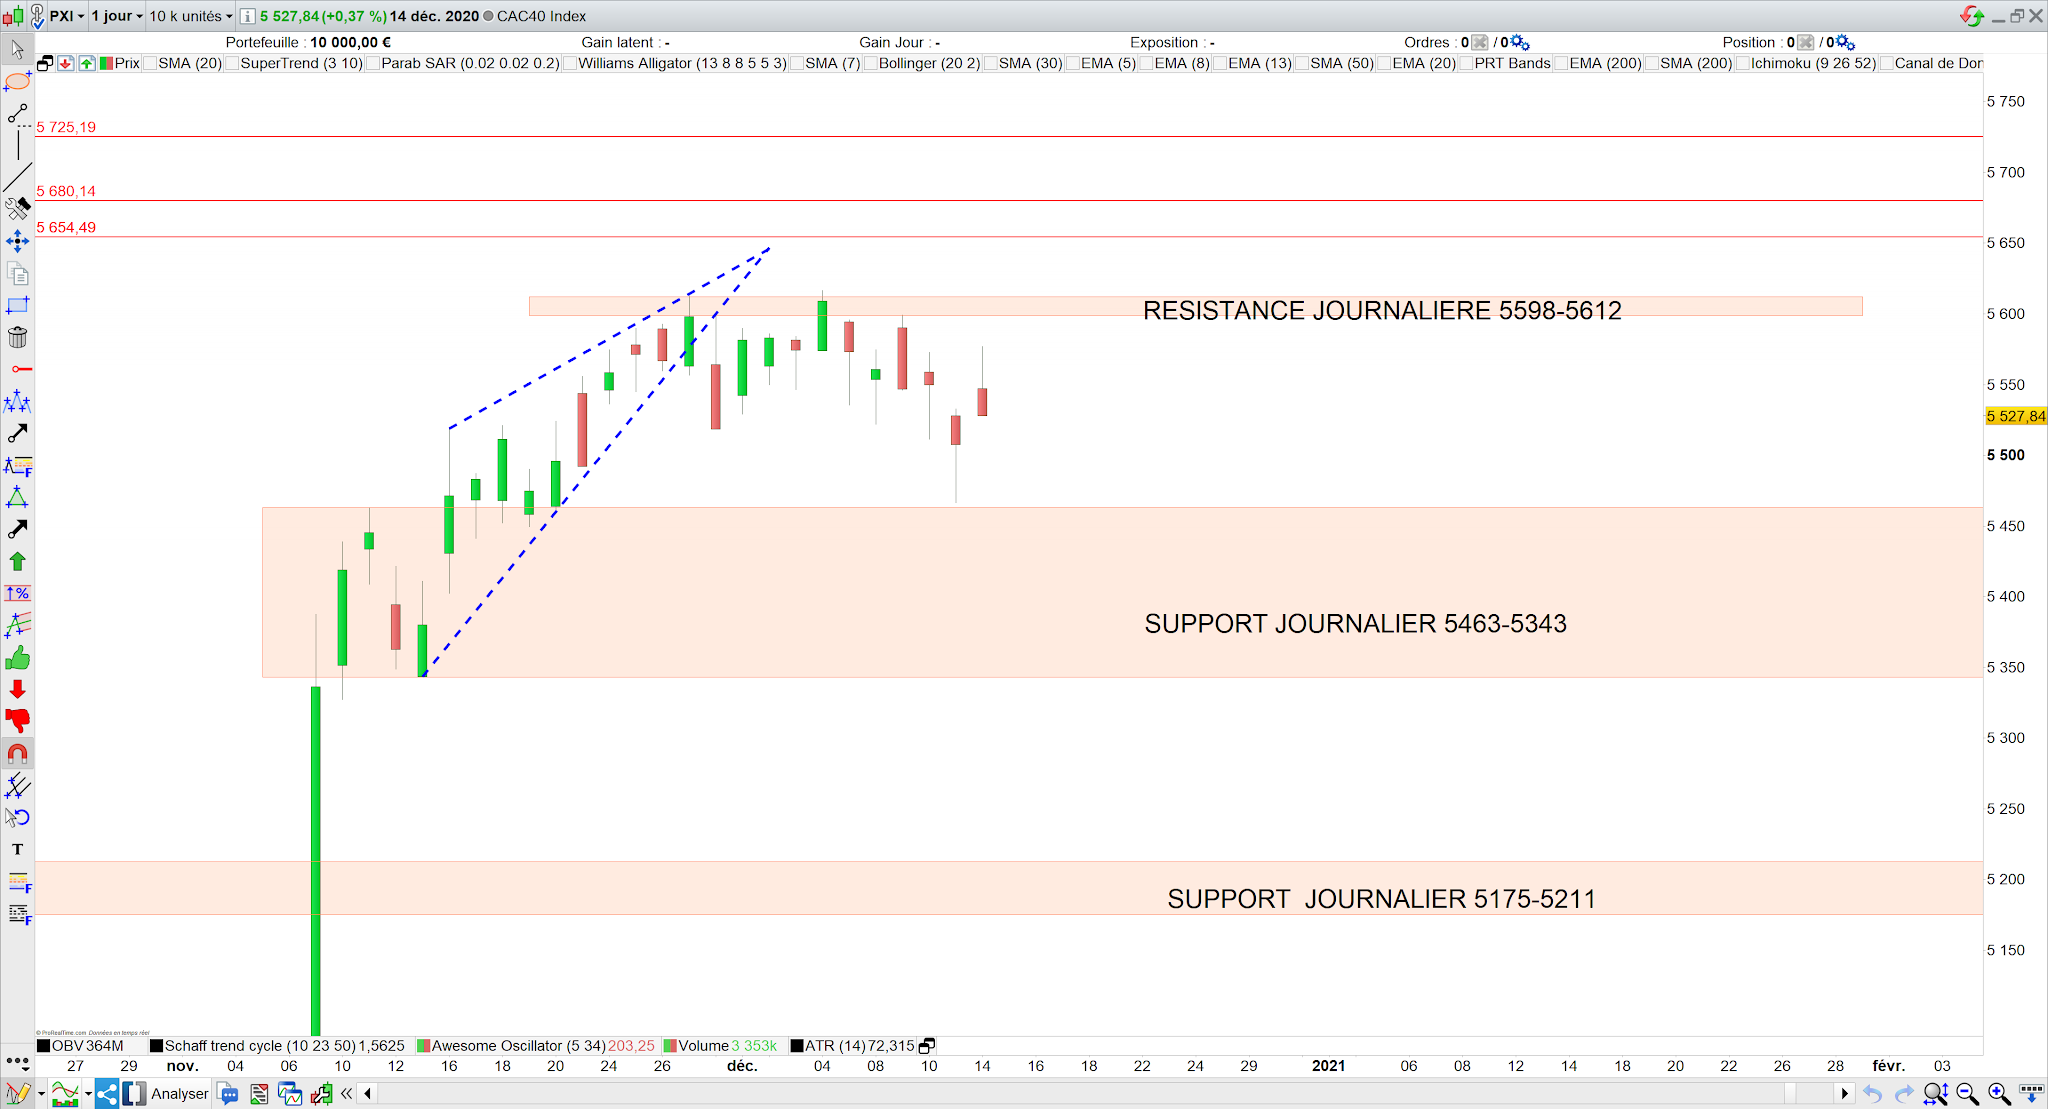
Task: Click the Awesome Oscillator color swatch
Action: click(x=424, y=1046)
